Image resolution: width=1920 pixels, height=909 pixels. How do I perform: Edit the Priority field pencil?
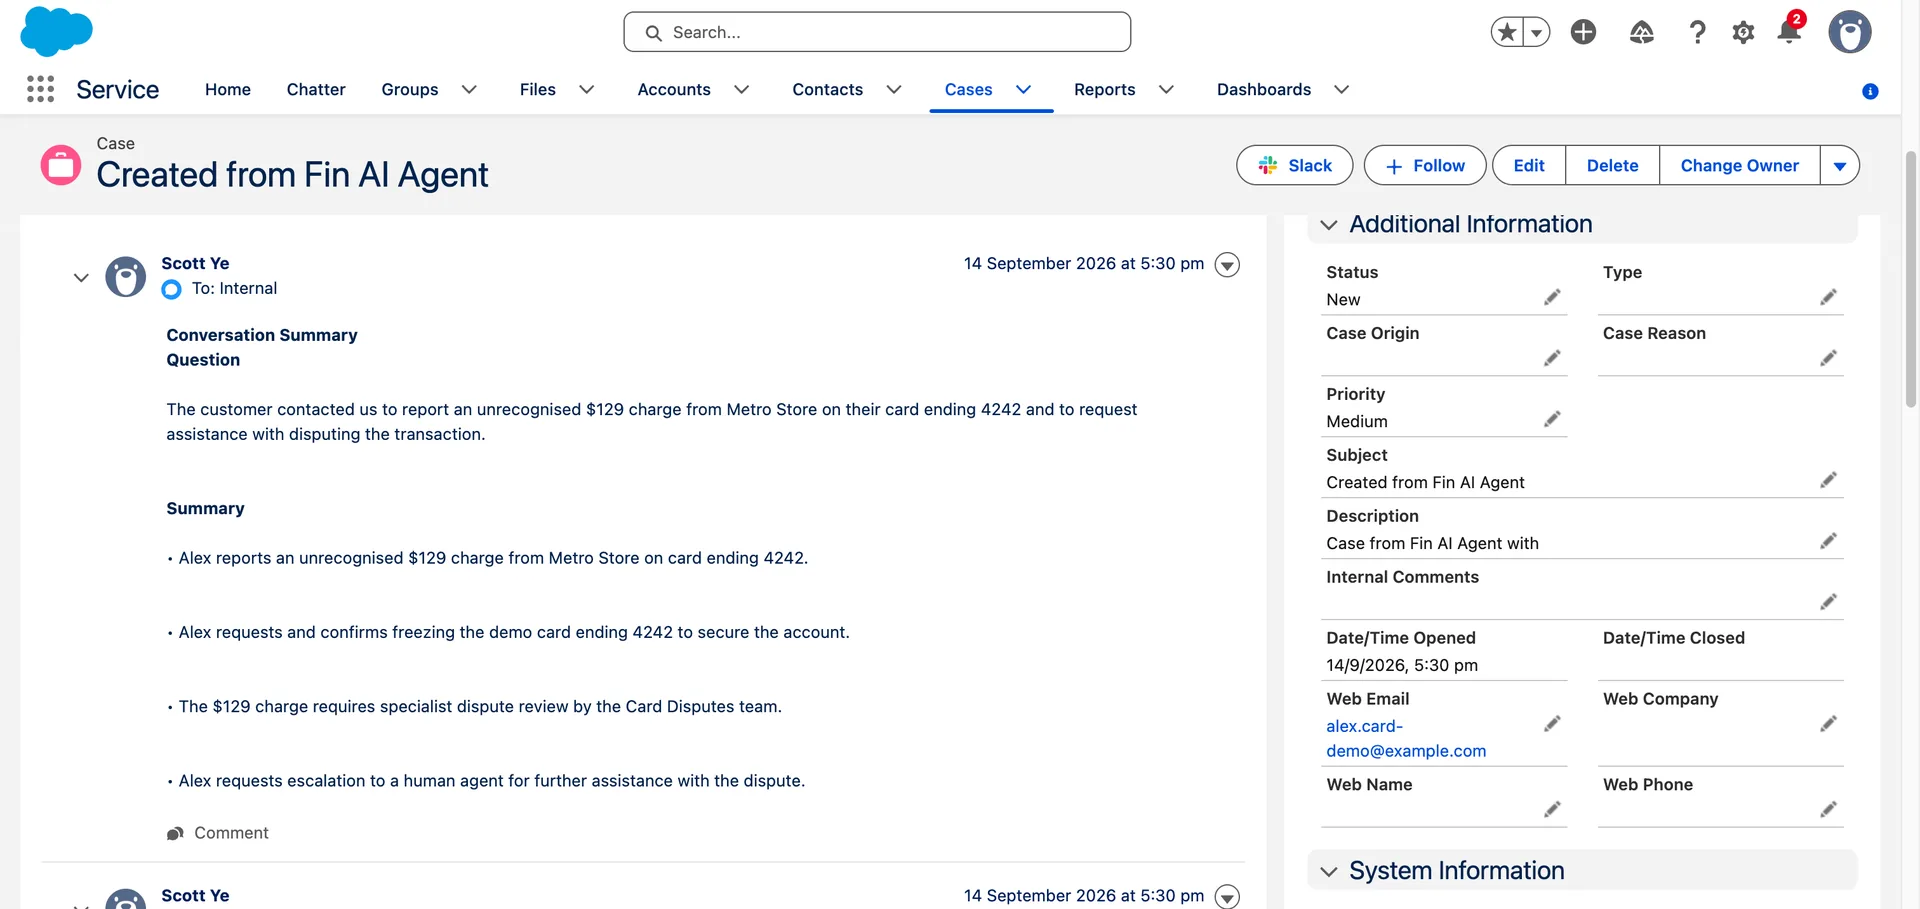(1552, 419)
